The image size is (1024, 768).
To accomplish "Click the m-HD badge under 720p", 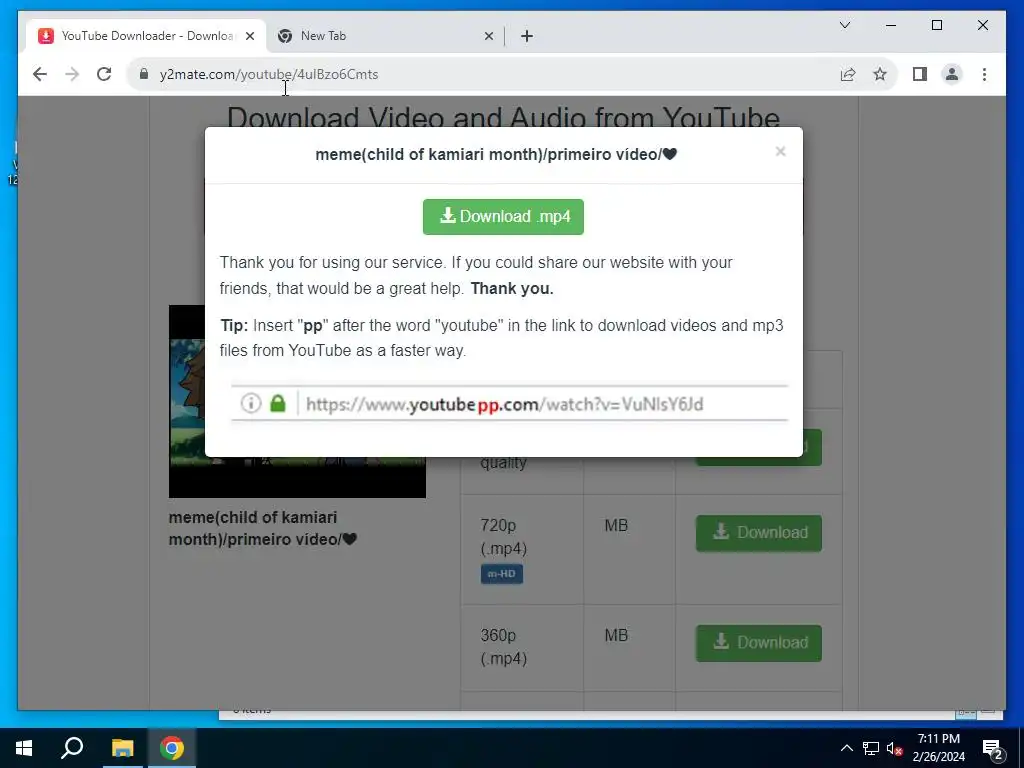I will (502, 574).
